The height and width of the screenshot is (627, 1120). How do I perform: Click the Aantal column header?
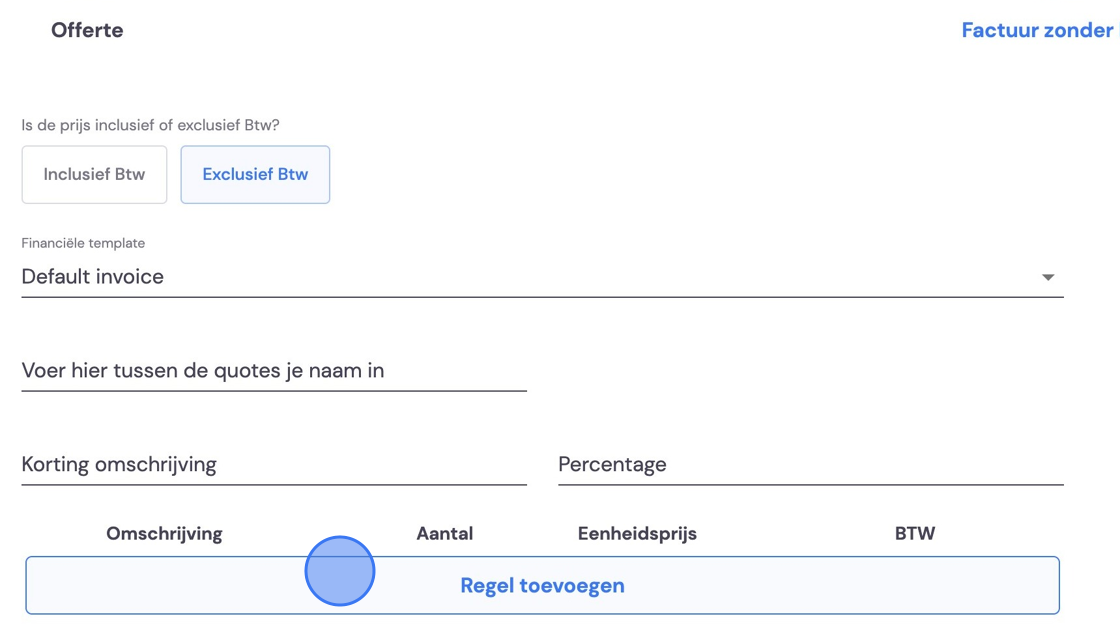[x=444, y=533]
